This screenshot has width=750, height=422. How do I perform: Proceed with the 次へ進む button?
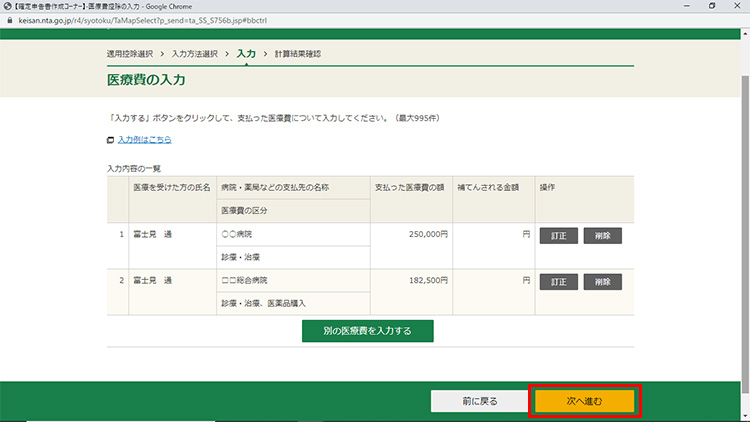pos(584,400)
